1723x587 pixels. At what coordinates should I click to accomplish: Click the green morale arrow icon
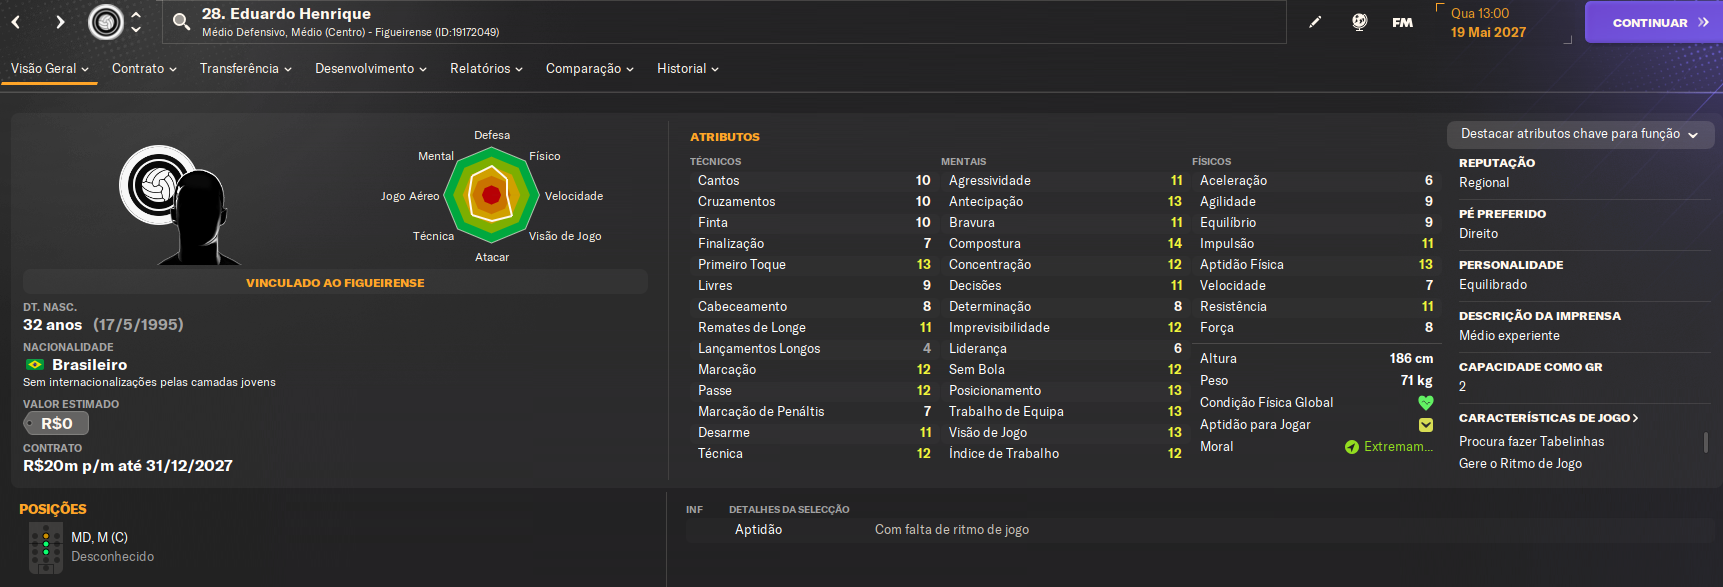[1352, 447]
